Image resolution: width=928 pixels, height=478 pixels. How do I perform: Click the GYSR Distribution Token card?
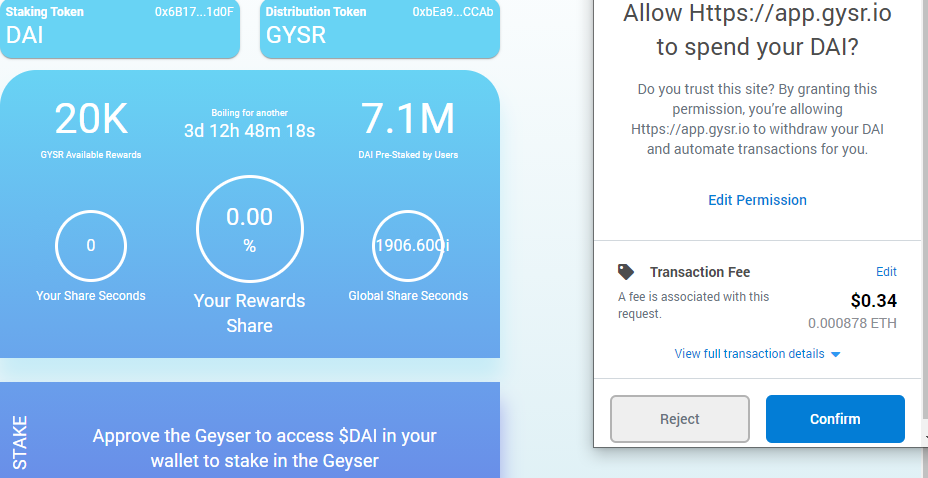click(x=380, y=28)
